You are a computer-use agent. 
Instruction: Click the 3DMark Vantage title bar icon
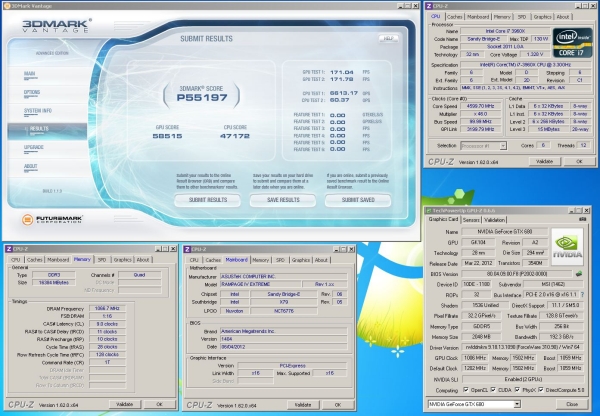7,6
